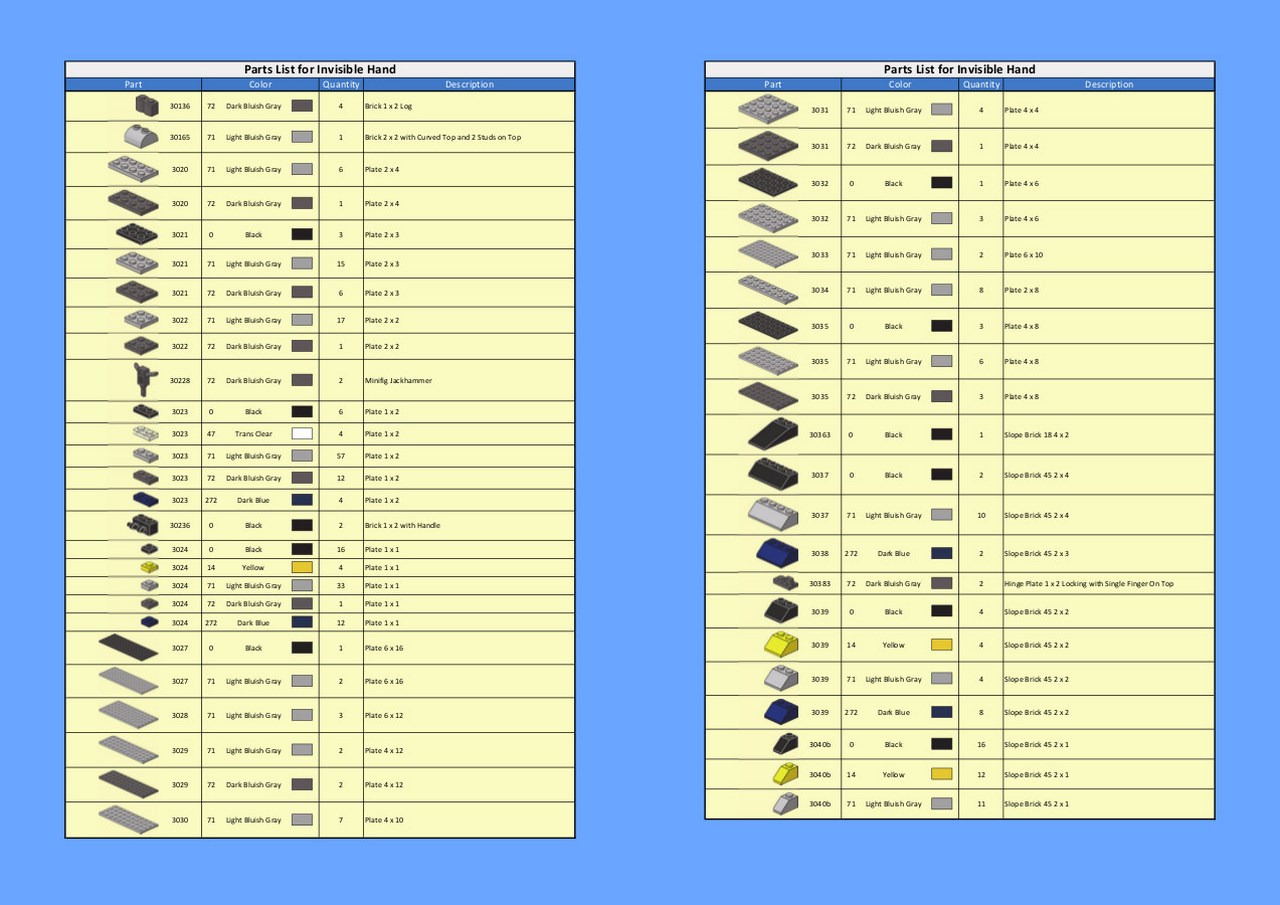Select the Light Bluish Gray 3037 slope image
The width and height of the screenshot is (1280, 905).
[x=773, y=515]
